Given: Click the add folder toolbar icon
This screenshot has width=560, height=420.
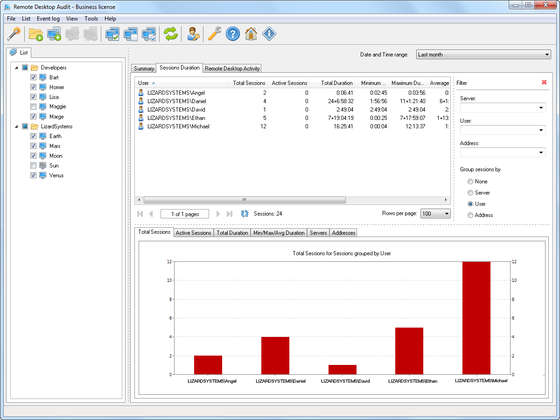Looking at the screenshot, I should 36,34.
